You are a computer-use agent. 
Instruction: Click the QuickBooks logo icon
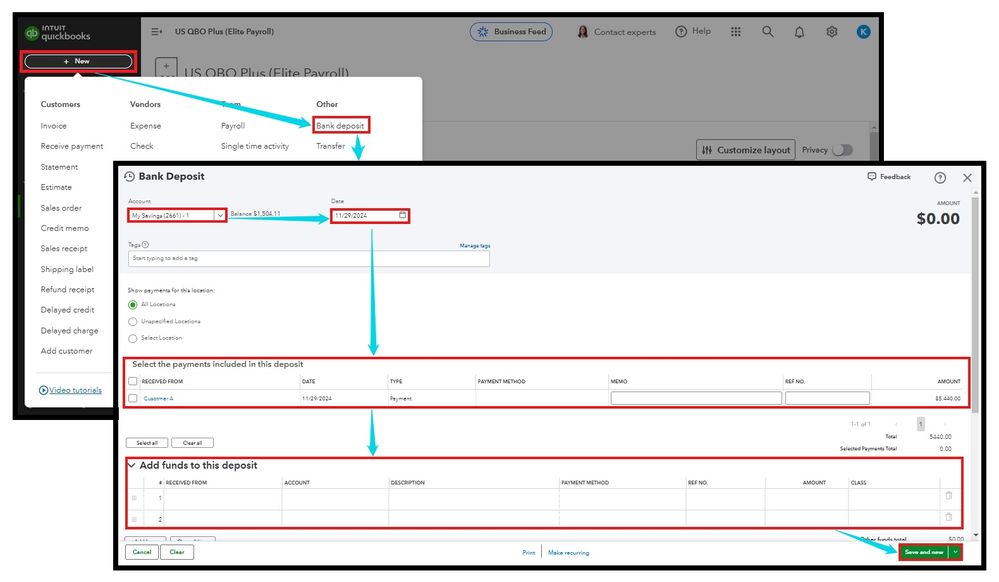pyautogui.click(x=31, y=33)
